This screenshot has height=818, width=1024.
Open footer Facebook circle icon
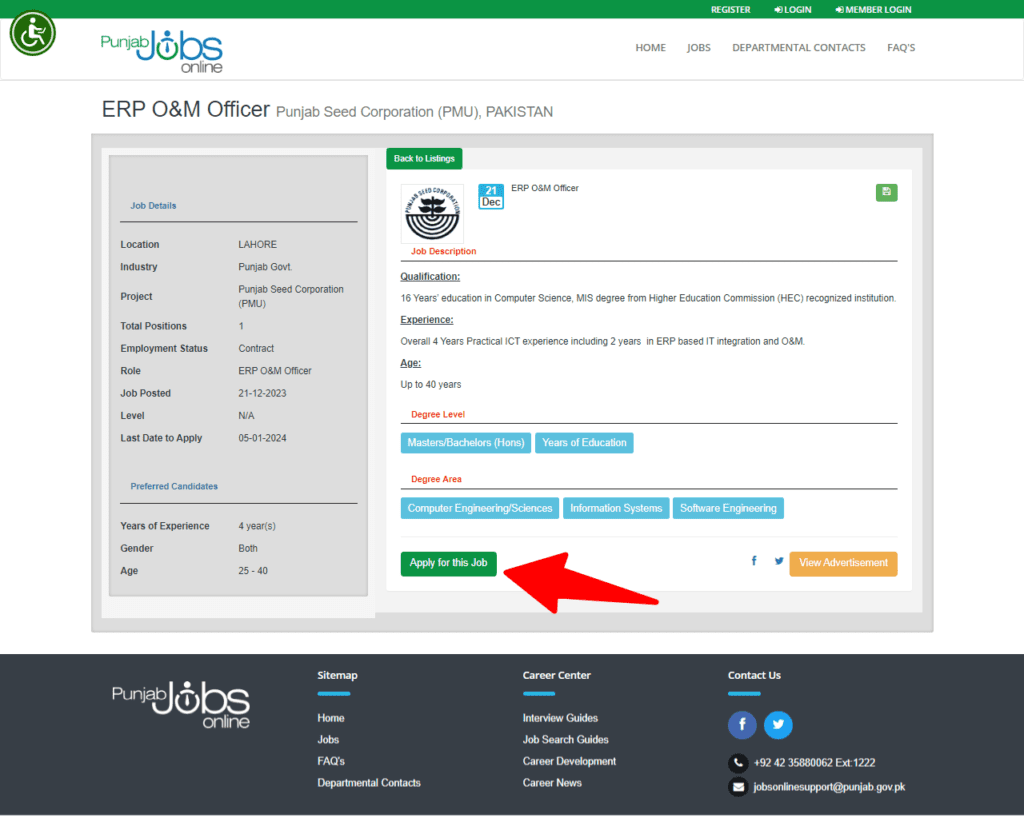tap(742, 725)
